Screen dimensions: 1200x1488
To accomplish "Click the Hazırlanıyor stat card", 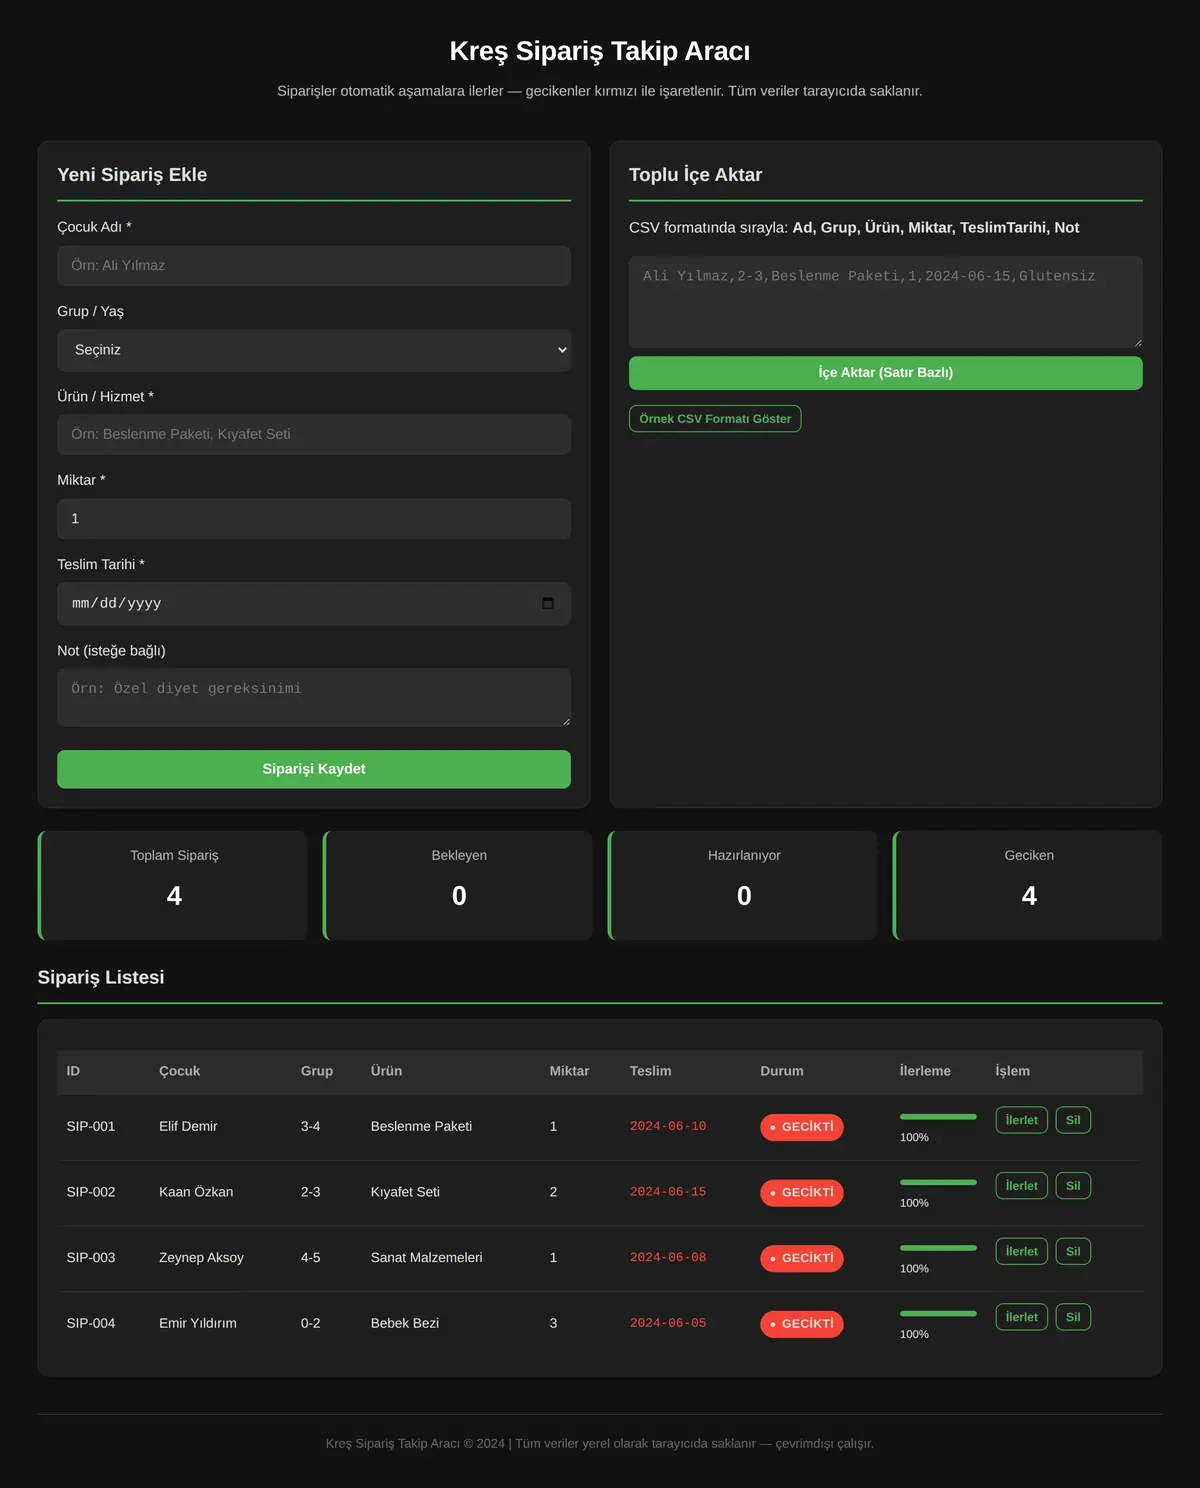I will (x=743, y=885).
